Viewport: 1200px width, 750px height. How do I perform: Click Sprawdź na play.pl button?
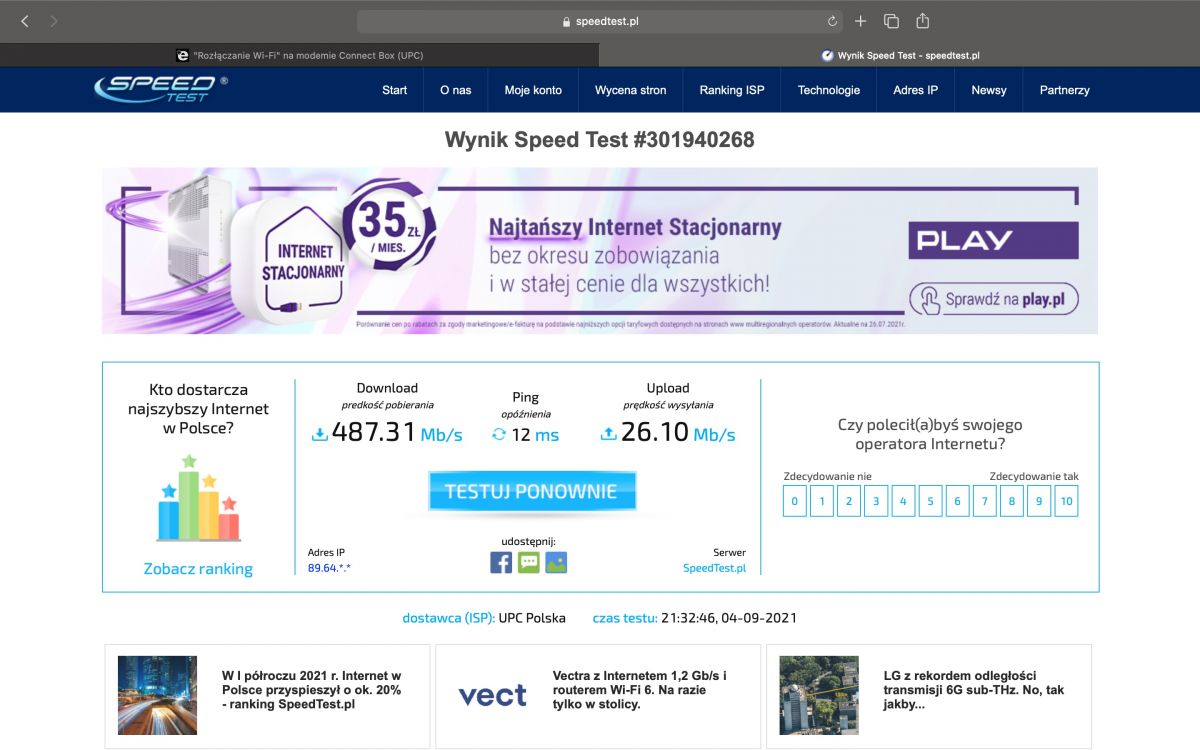tap(994, 299)
